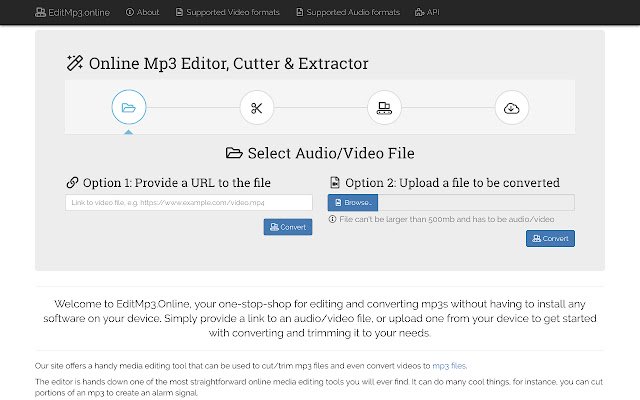Viewport: 640px width, 400px height.
Task: Open Supported Video formats page
Action: pos(228,12)
